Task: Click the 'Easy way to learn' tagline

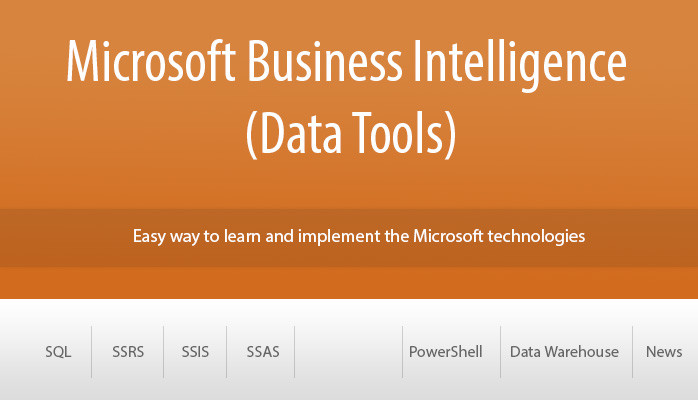Action: (x=359, y=236)
